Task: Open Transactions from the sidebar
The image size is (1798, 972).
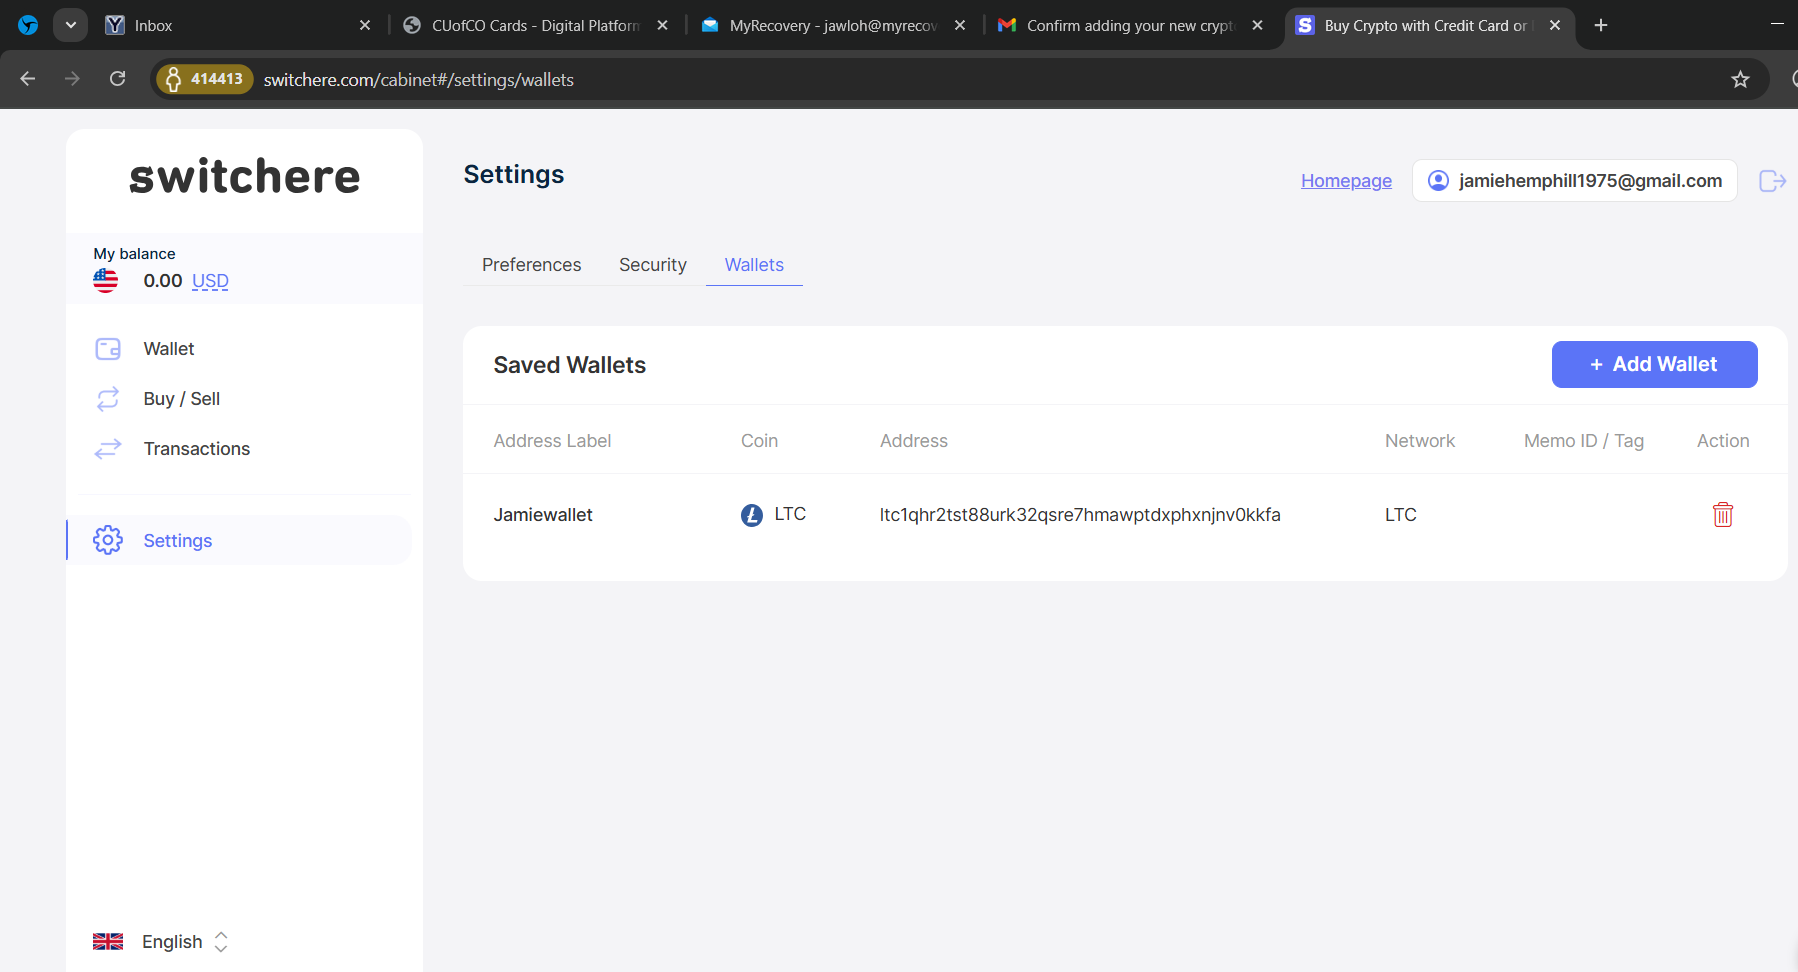Action: point(196,449)
